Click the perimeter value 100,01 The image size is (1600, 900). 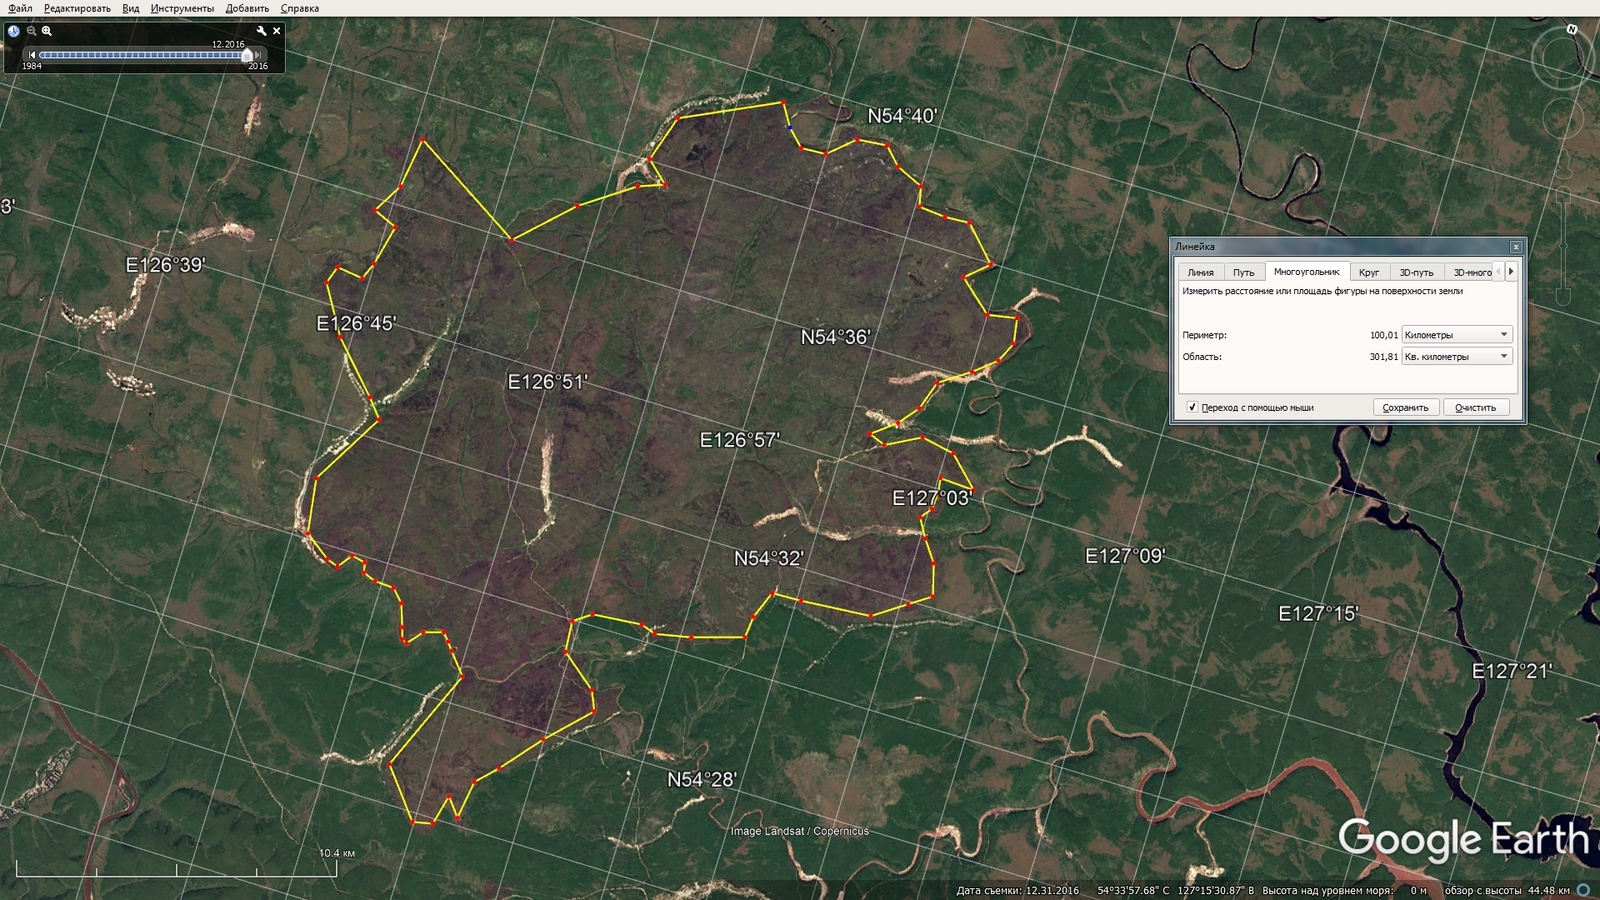1384,335
